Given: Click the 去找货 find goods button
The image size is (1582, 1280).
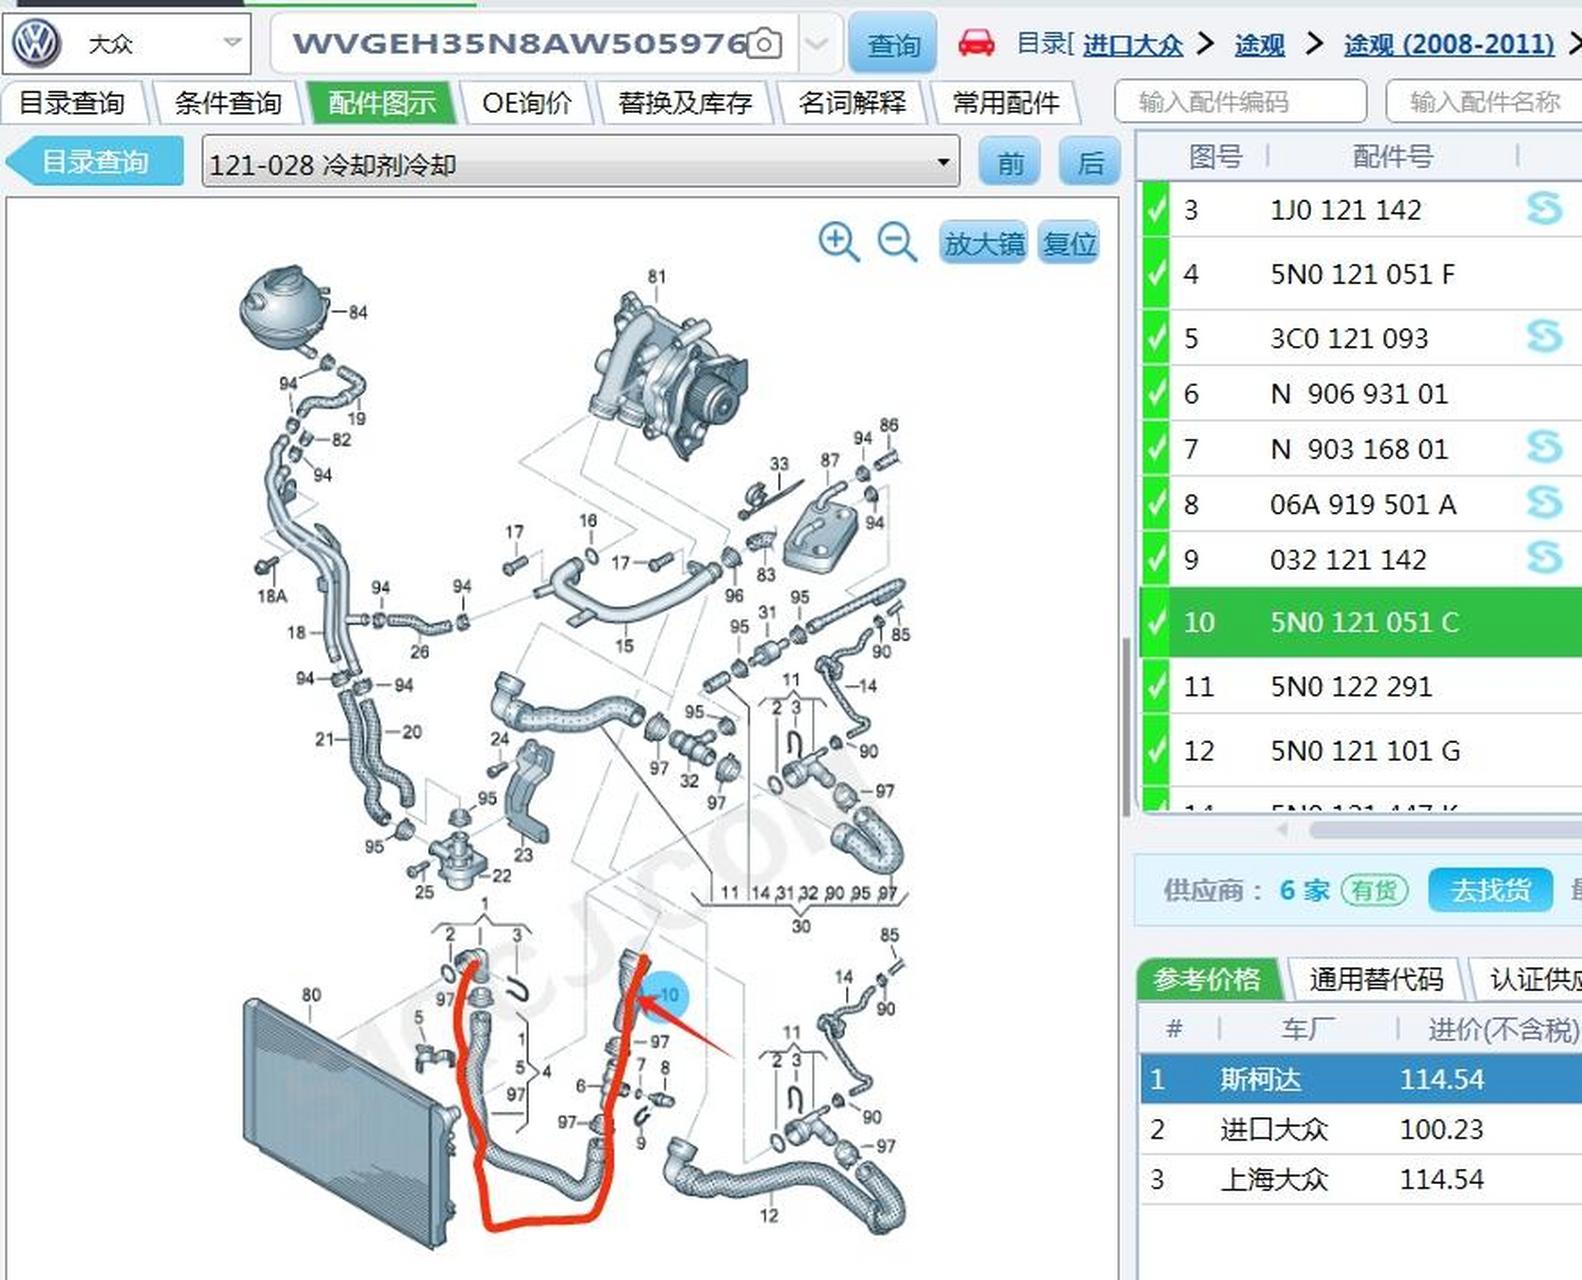Looking at the screenshot, I should click(x=1490, y=890).
